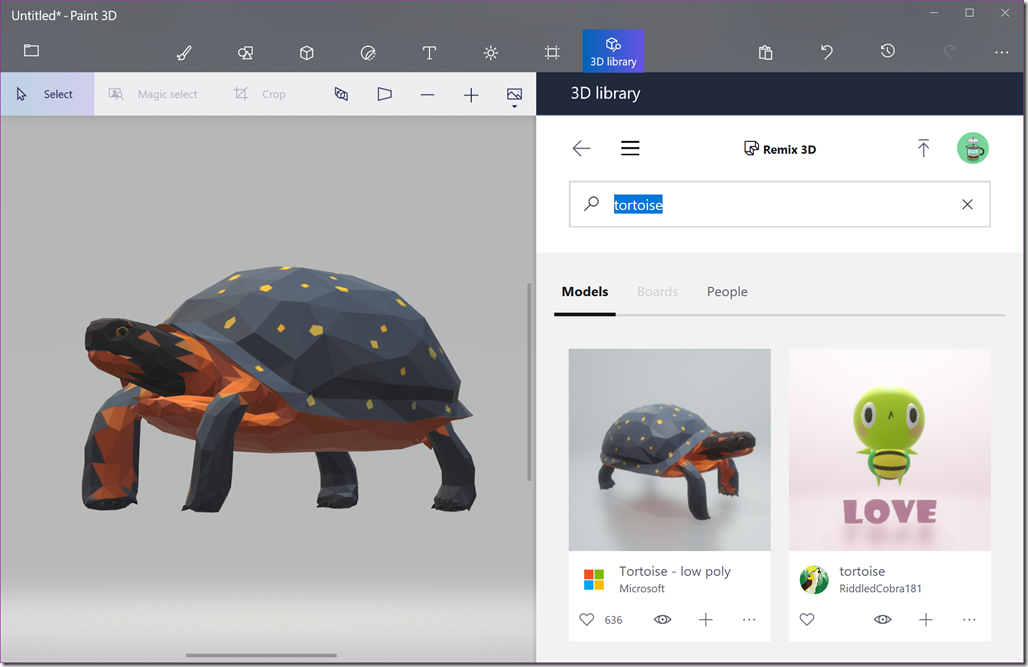Open the Microsoft publisher link
The height and width of the screenshot is (667, 1028).
pos(642,588)
